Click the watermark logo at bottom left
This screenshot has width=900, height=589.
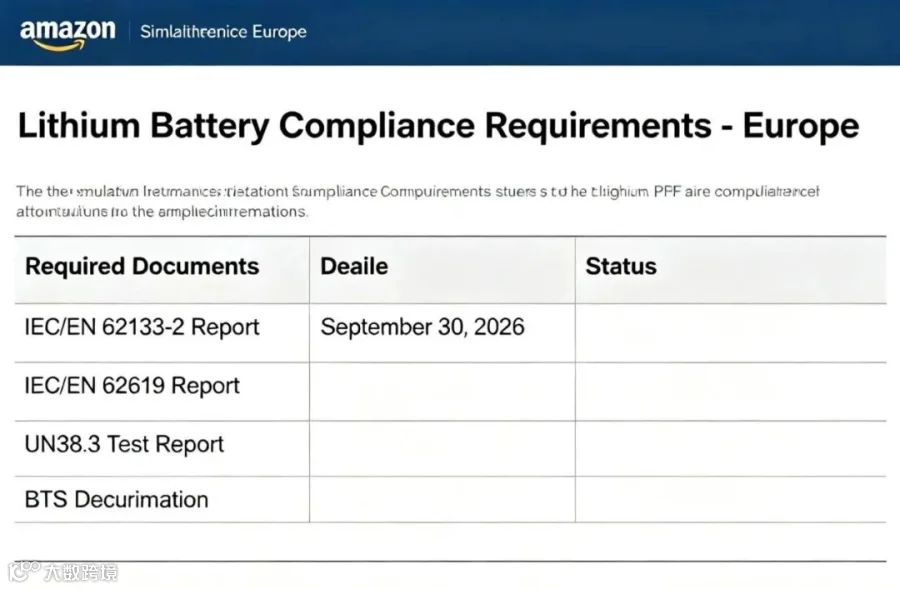63,572
